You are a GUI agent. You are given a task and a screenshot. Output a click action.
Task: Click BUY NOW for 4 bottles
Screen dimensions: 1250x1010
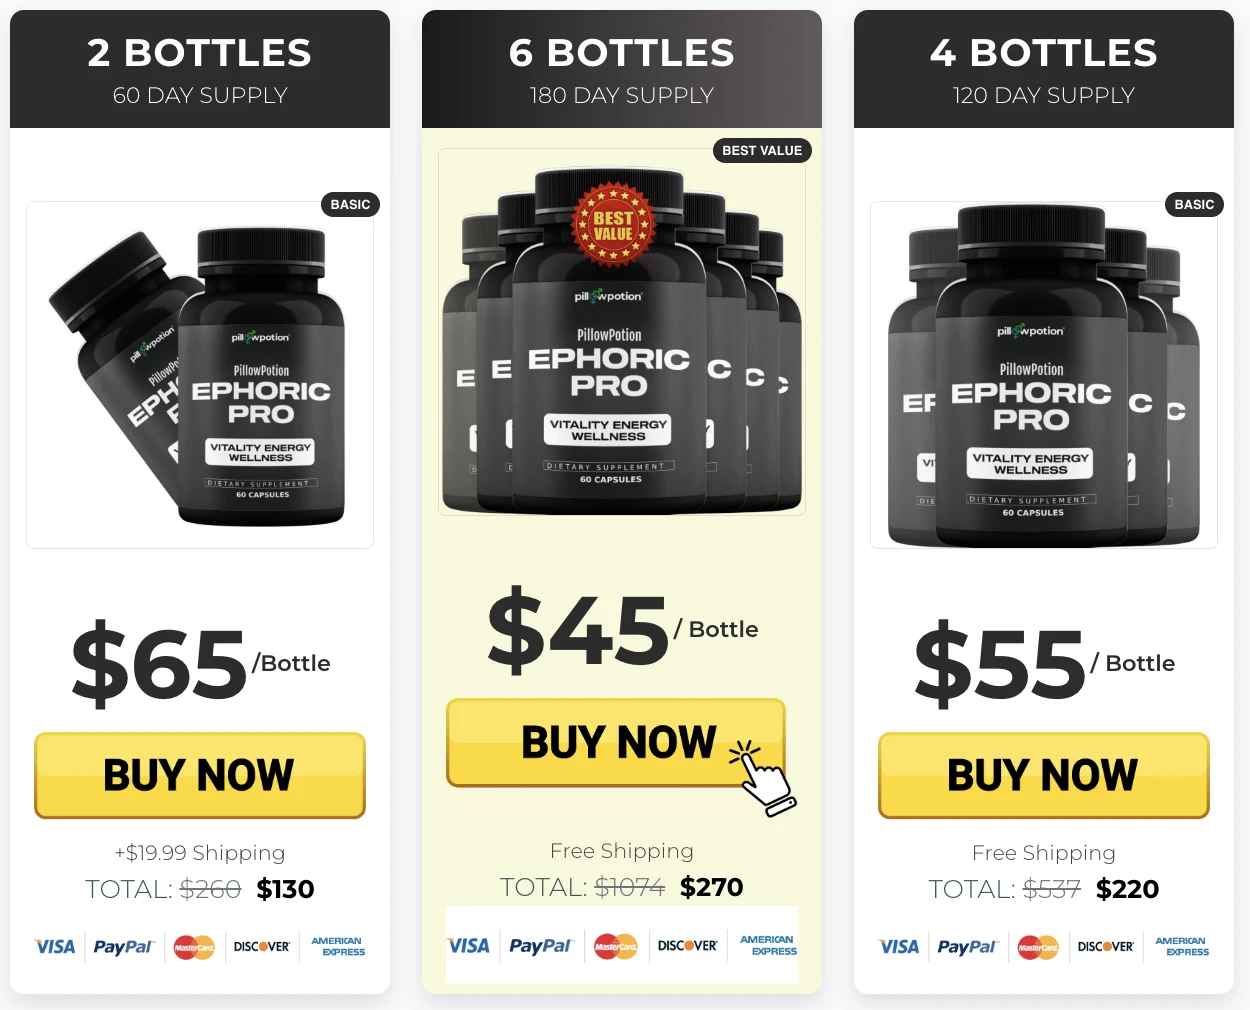[x=1044, y=775]
